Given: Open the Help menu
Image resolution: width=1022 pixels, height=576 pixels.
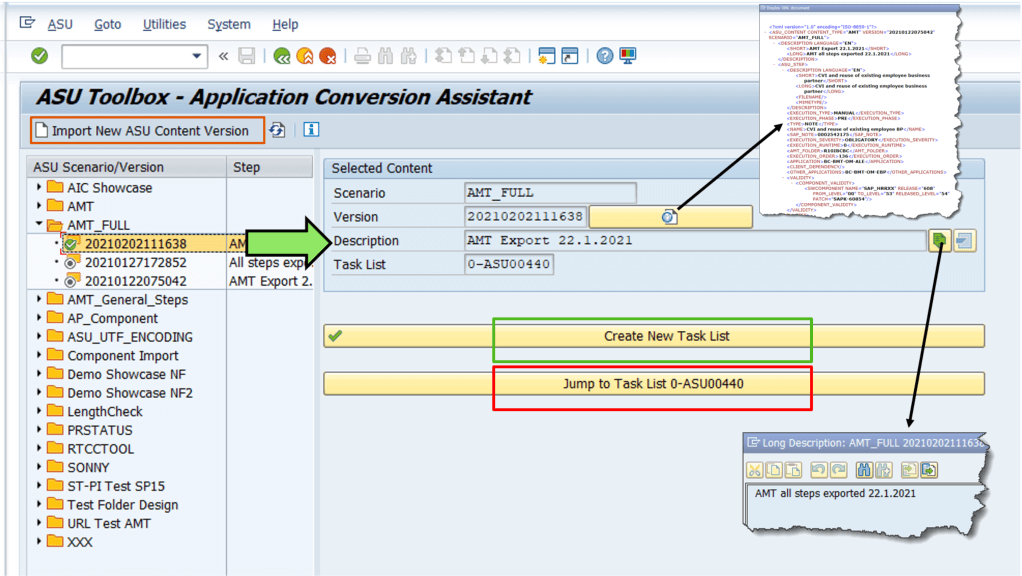Looking at the screenshot, I should tap(285, 24).
